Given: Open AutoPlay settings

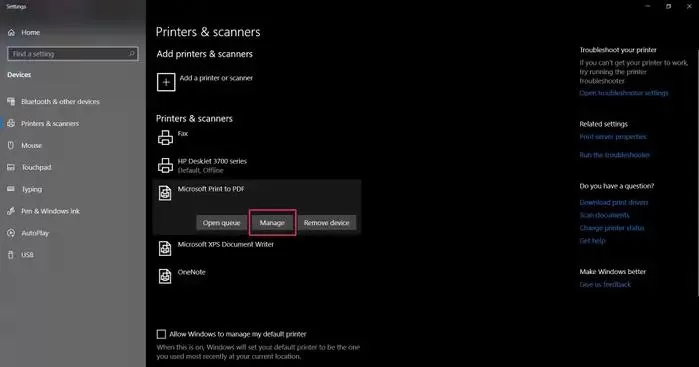Looking at the screenshot, I should 35,233.
